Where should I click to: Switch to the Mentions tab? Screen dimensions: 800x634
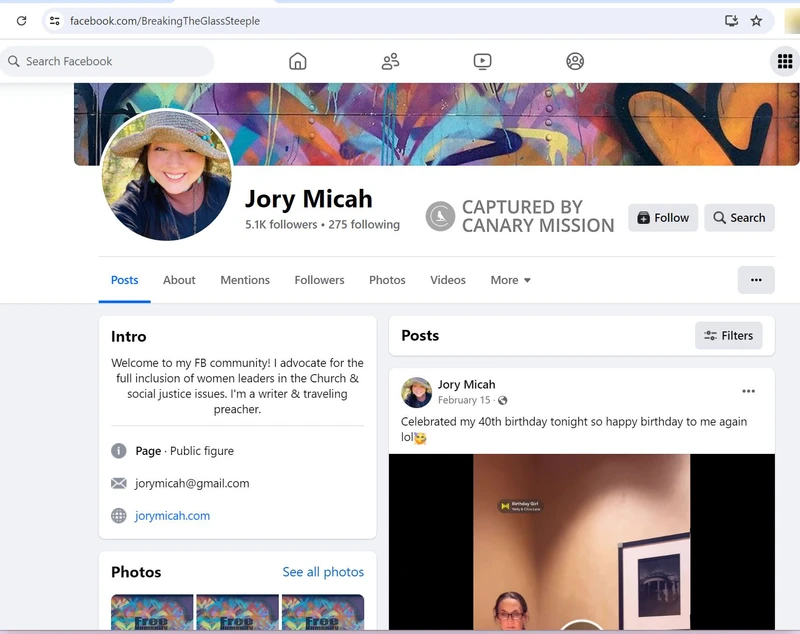tap(245, 280)
